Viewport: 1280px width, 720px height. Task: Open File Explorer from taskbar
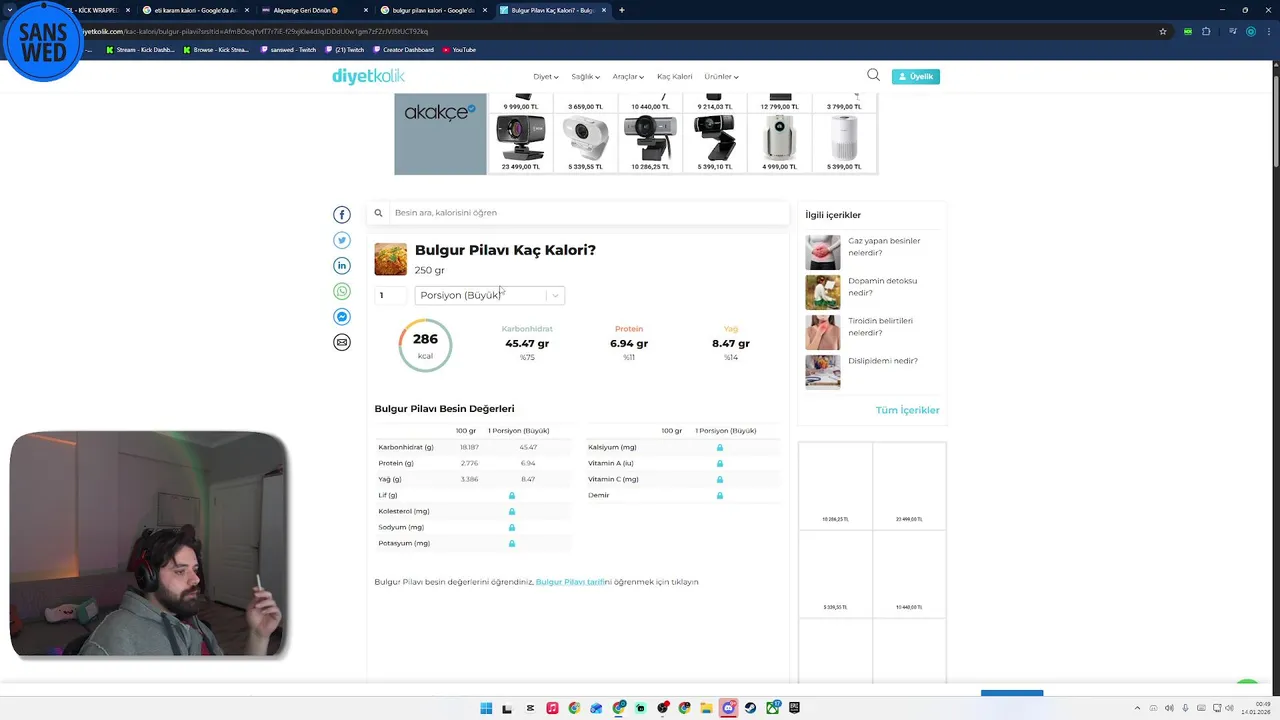click(x=706, y=708)
